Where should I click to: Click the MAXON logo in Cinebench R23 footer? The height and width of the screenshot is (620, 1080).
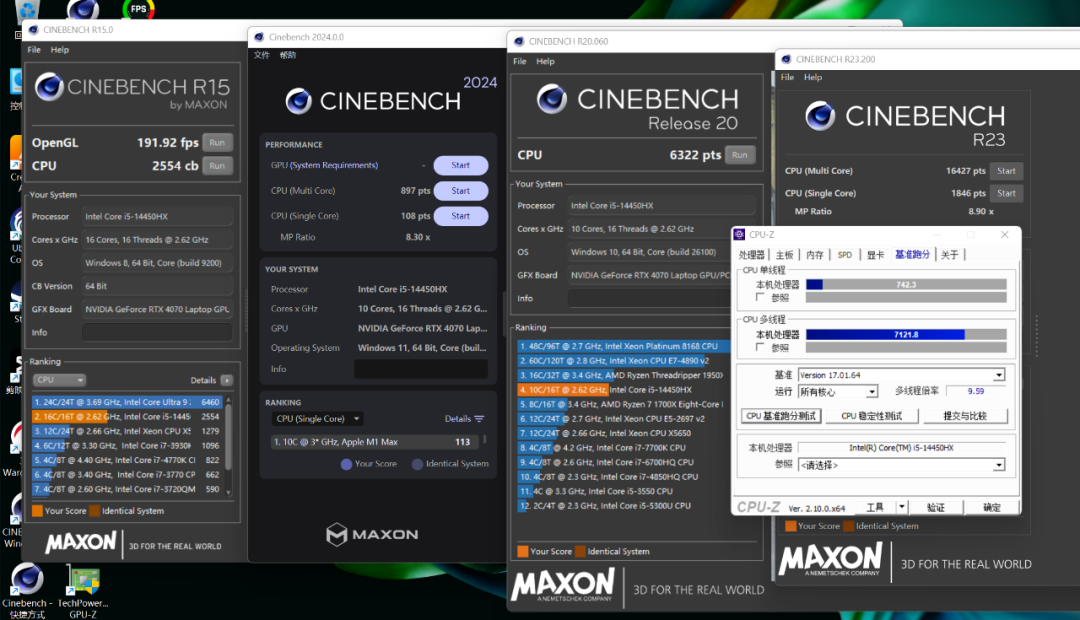coord(830,559)
